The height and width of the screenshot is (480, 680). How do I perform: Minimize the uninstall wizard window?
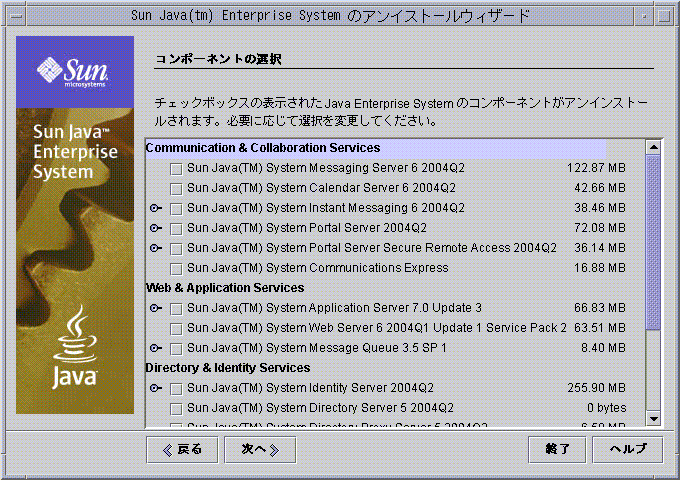tap(644, 16)
